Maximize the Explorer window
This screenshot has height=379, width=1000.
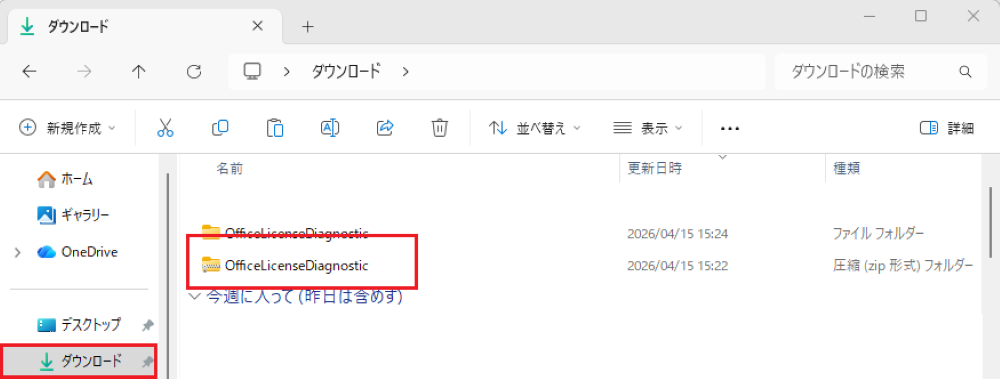[x=921, y=16]
